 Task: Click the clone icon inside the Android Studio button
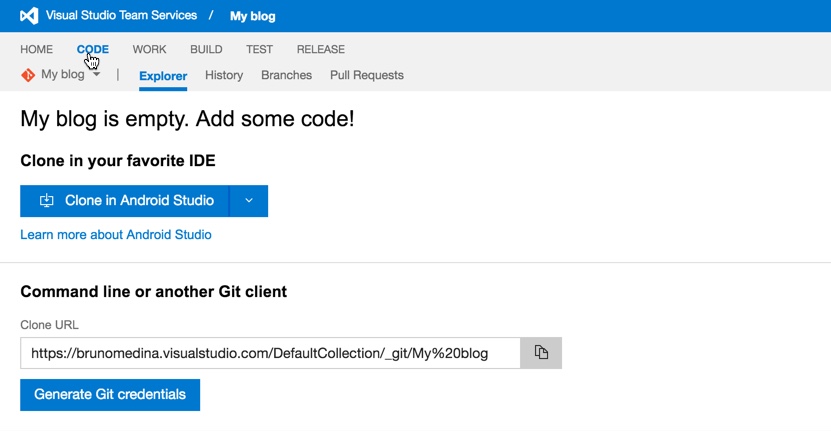46,201
